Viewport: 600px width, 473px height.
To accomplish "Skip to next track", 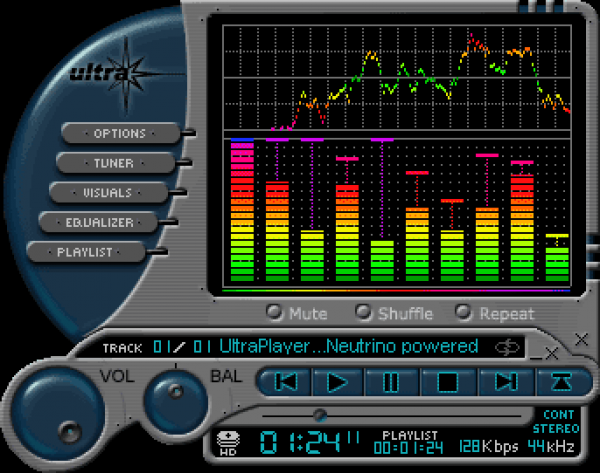I will pos(506,382).
